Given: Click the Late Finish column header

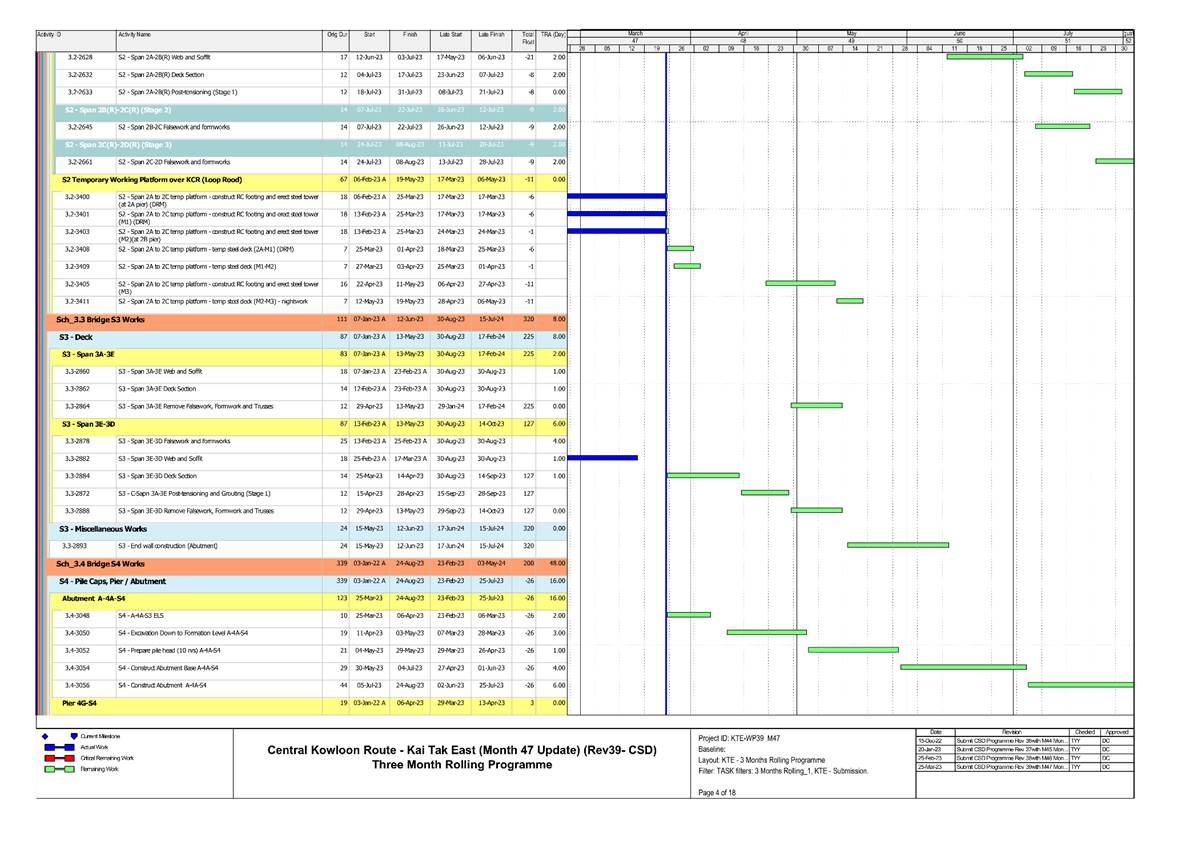Looking at the screenshot, I should tap(491, 35).
